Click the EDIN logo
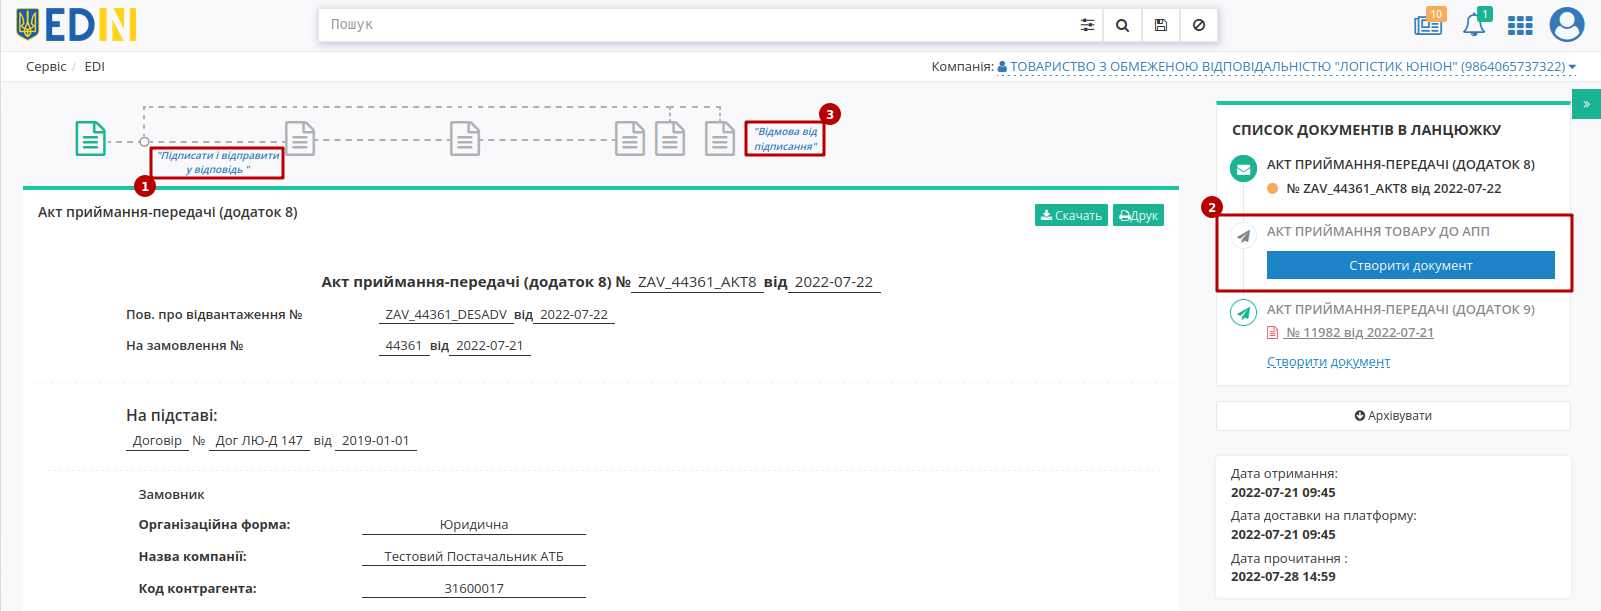The height and width of the screenshot is (611, 1601). [x=76, y=25]
